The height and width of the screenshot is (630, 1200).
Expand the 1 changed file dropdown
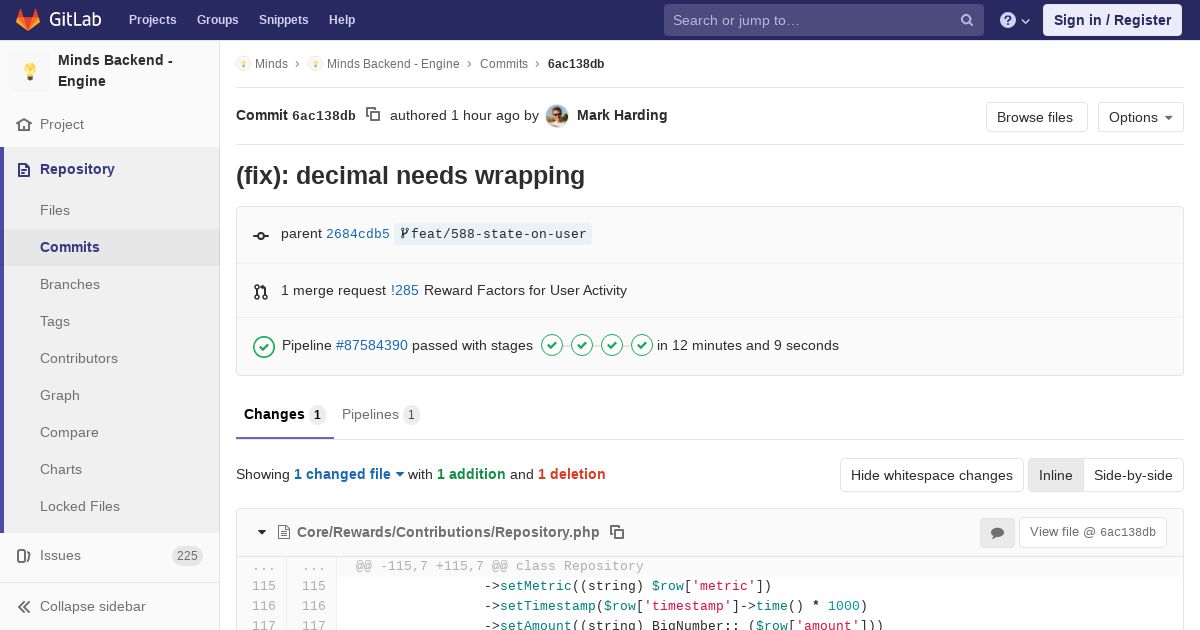tap(349, 474)
